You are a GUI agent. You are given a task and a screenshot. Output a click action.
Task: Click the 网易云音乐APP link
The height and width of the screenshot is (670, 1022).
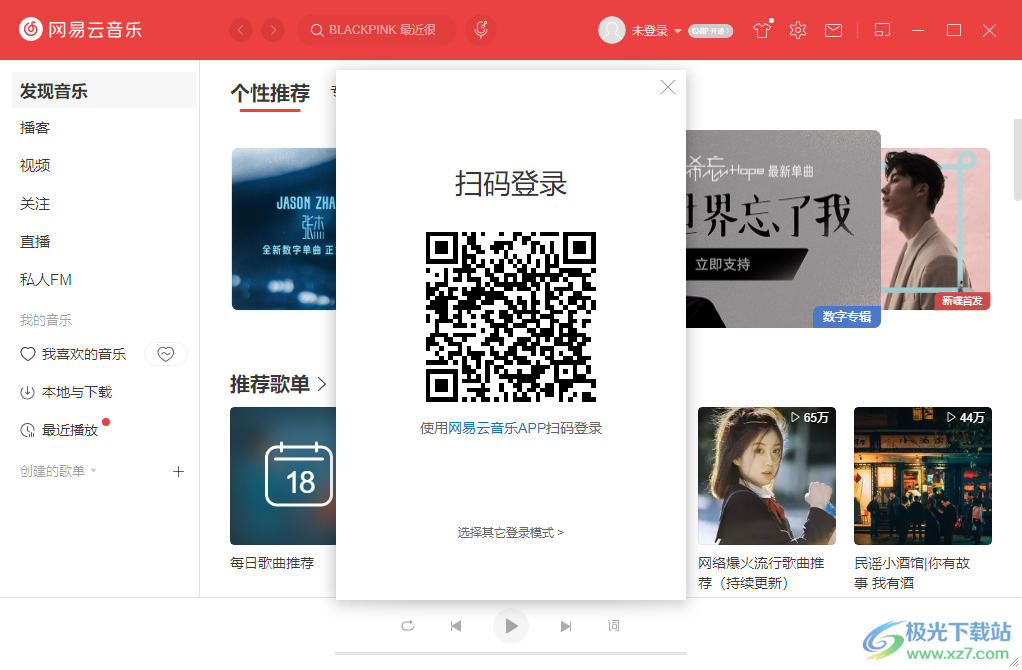point(497,428)
